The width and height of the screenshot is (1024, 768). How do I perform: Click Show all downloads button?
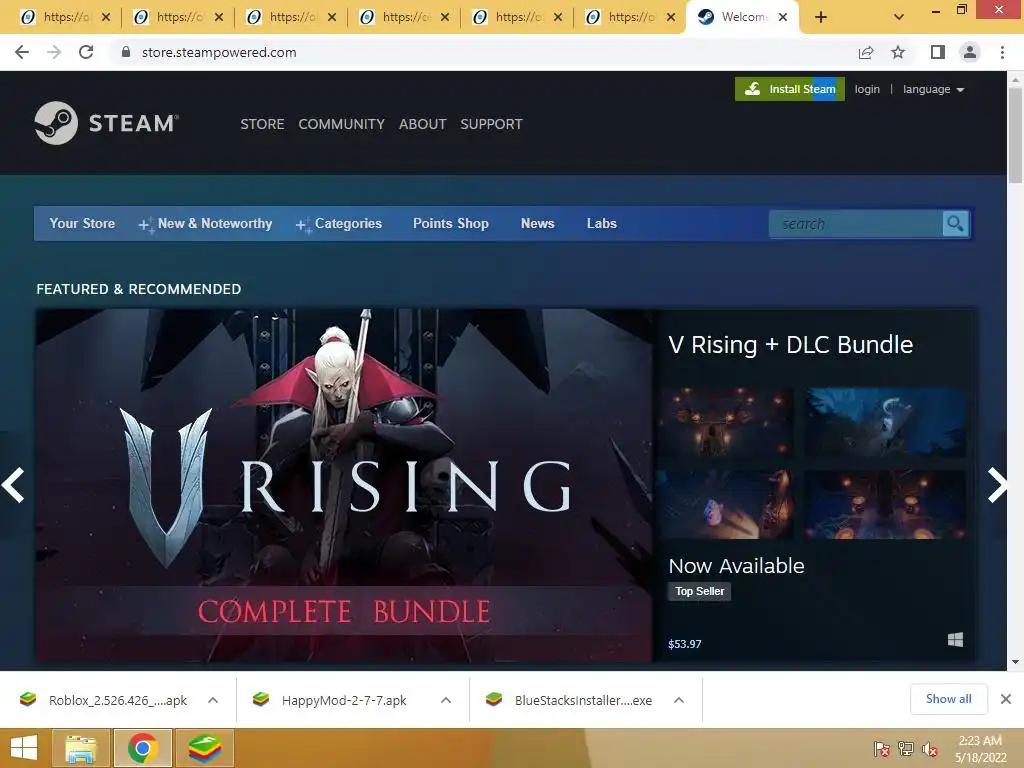tap(948, 699)
